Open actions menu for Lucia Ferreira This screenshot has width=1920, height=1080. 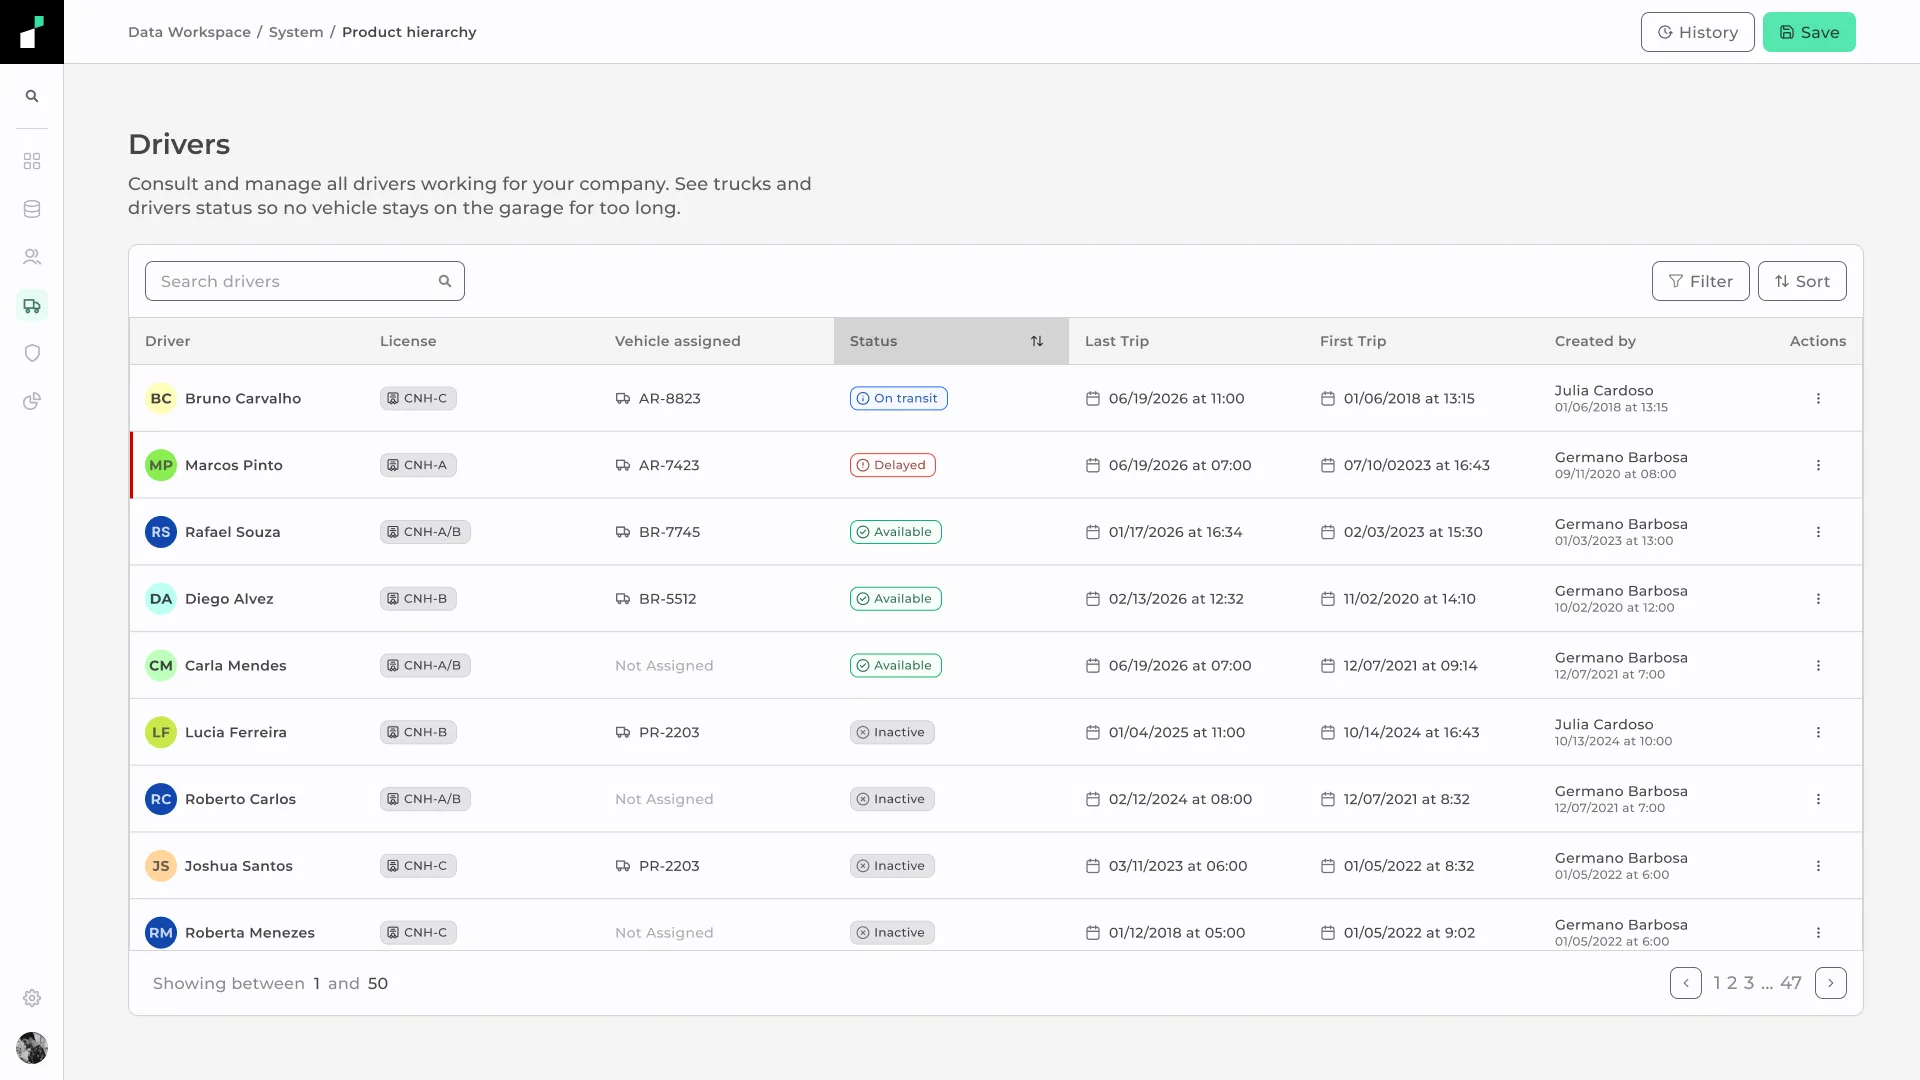click(x=1818, y=732)
